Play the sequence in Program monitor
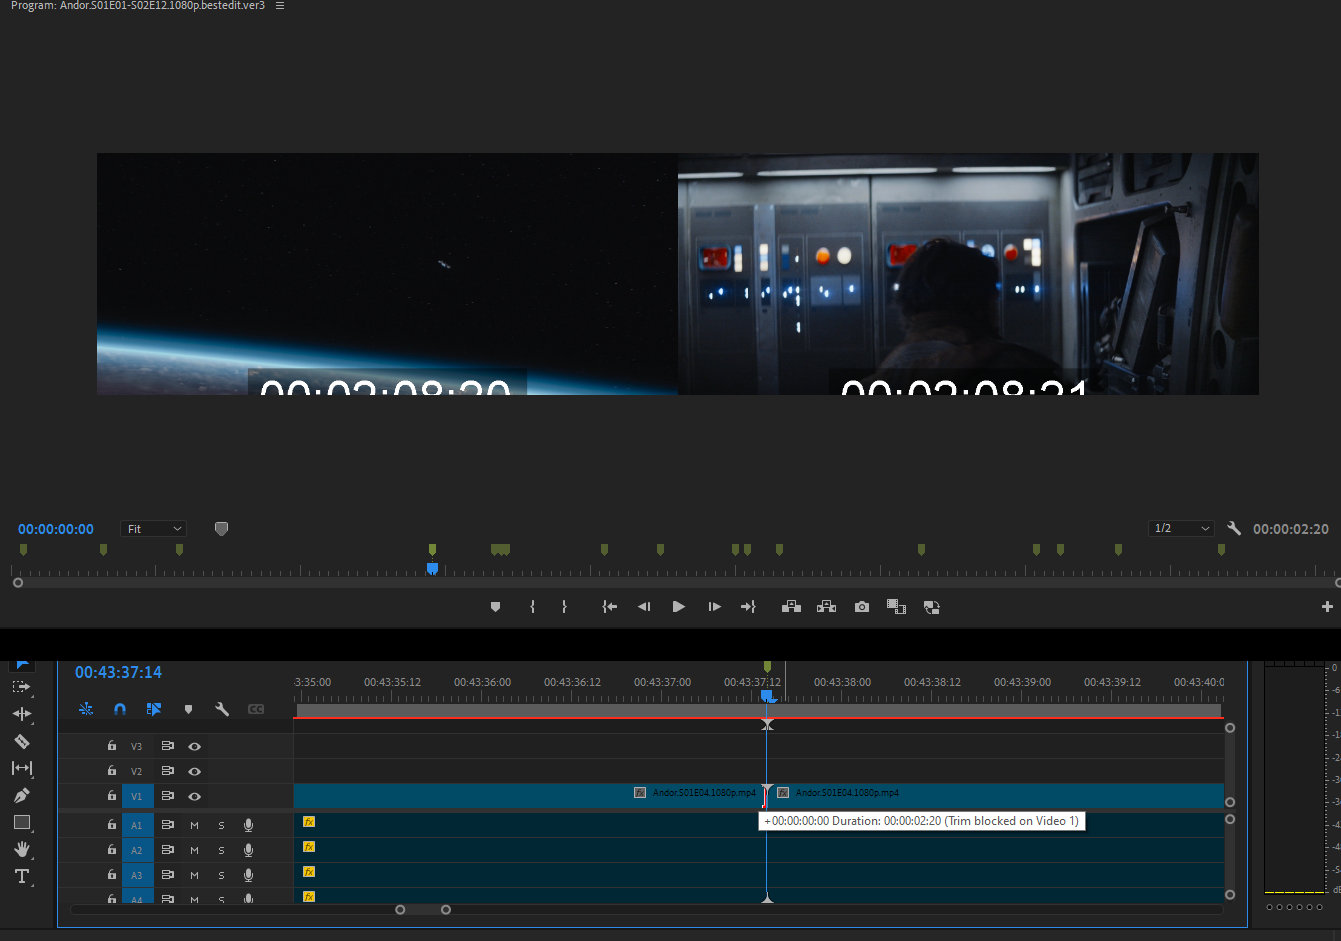The width and height of the screenshot is (1341, 941). (678, 607)
